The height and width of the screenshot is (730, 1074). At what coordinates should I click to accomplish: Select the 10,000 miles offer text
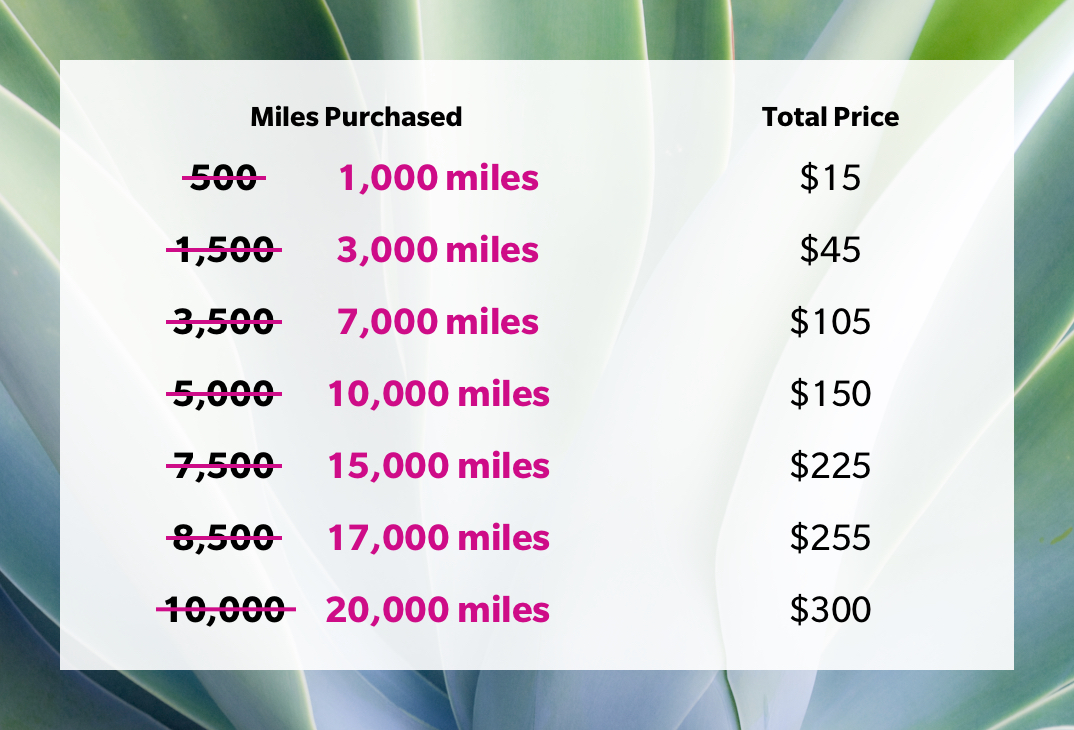click(x=438, y=394)
